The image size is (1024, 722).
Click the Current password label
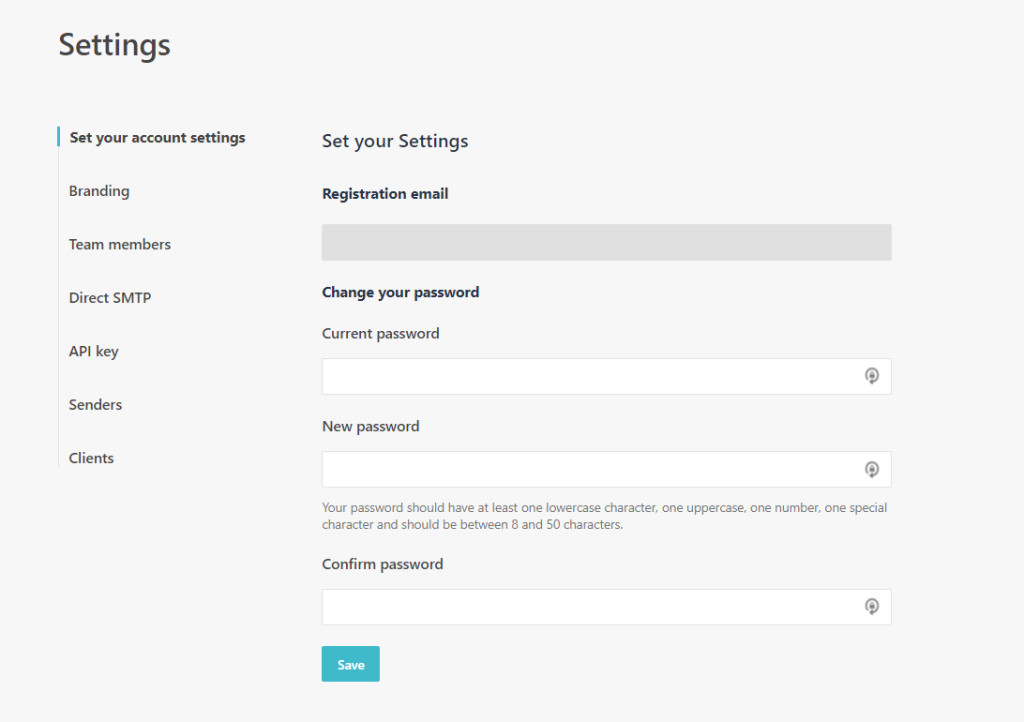(380, 334)
